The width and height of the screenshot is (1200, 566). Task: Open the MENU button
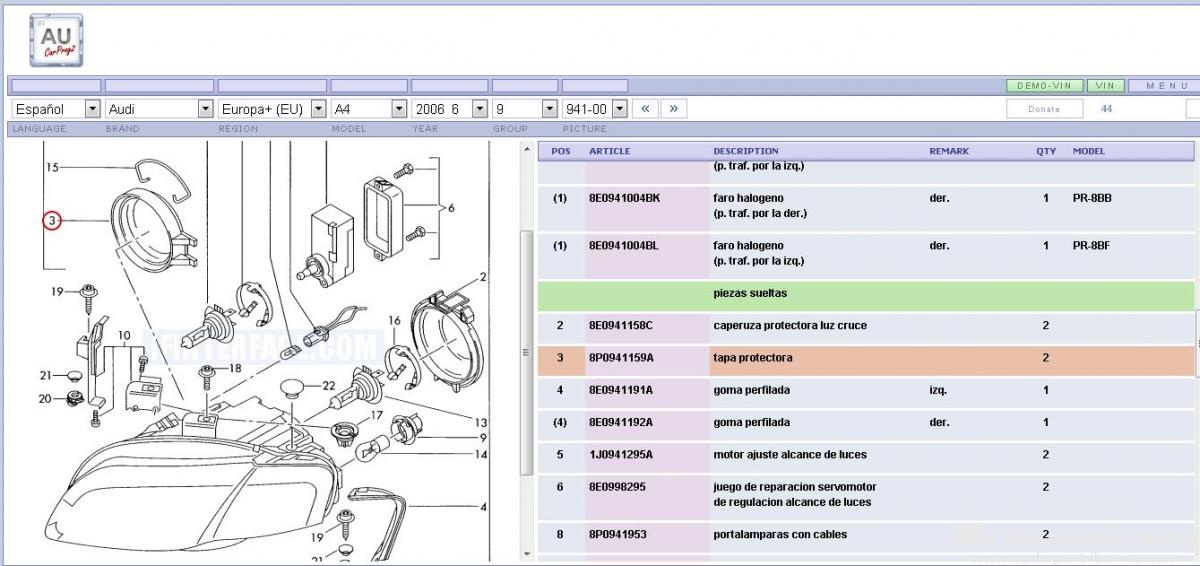tap(1165, 86)
